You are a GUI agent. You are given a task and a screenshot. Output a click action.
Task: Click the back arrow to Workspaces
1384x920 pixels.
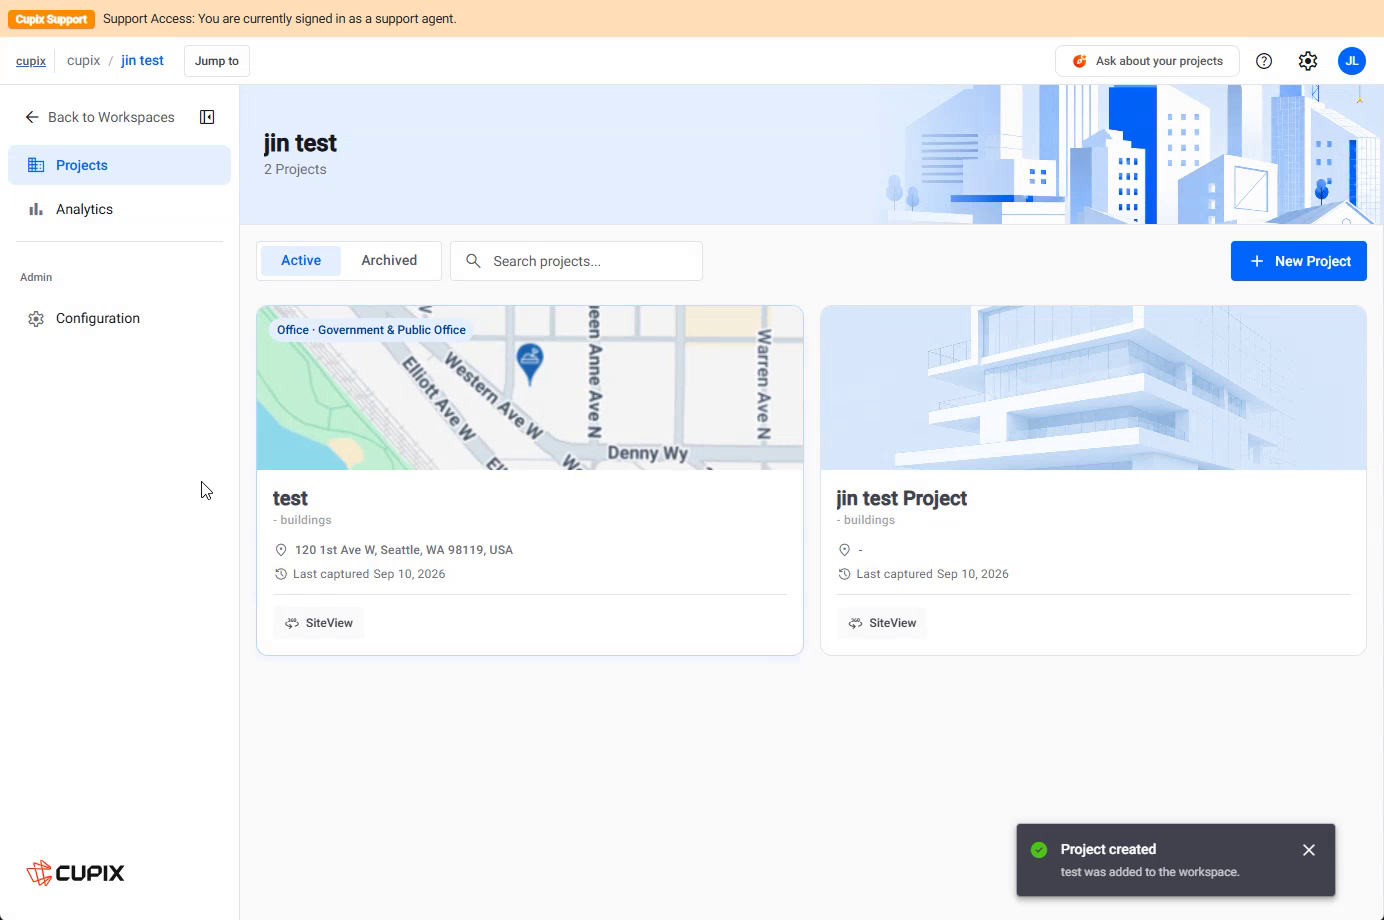32,117
